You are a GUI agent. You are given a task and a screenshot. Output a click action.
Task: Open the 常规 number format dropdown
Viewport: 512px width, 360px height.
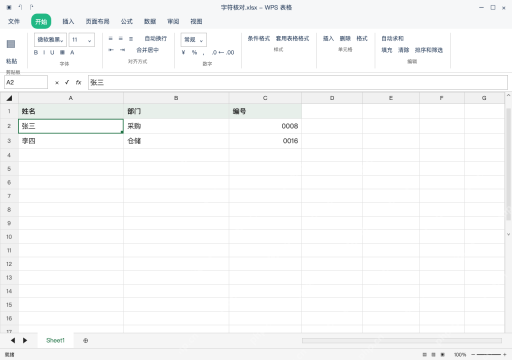coord(194,40)
